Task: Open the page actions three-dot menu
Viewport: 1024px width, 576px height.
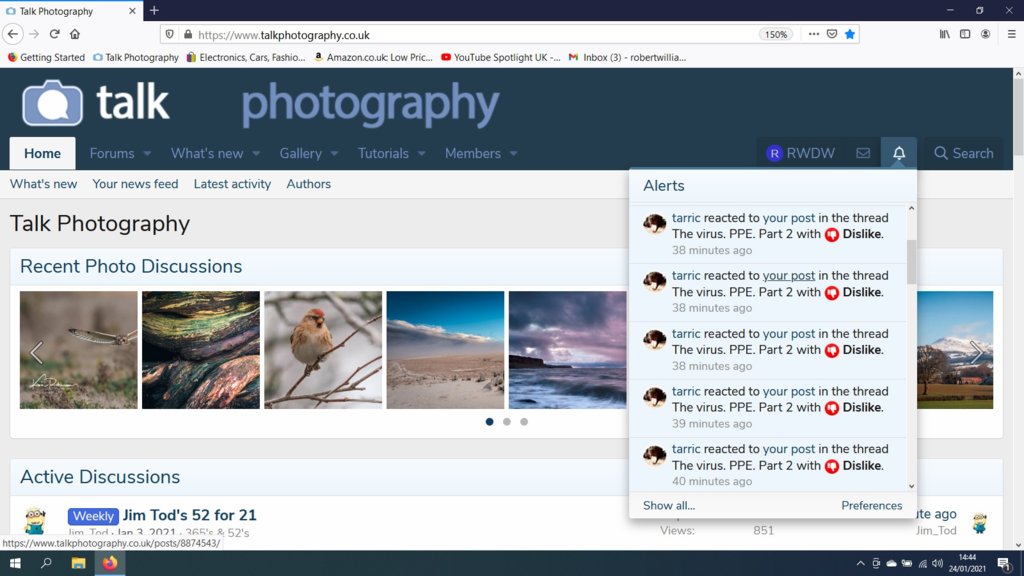Action: click(x=813, y=34)
